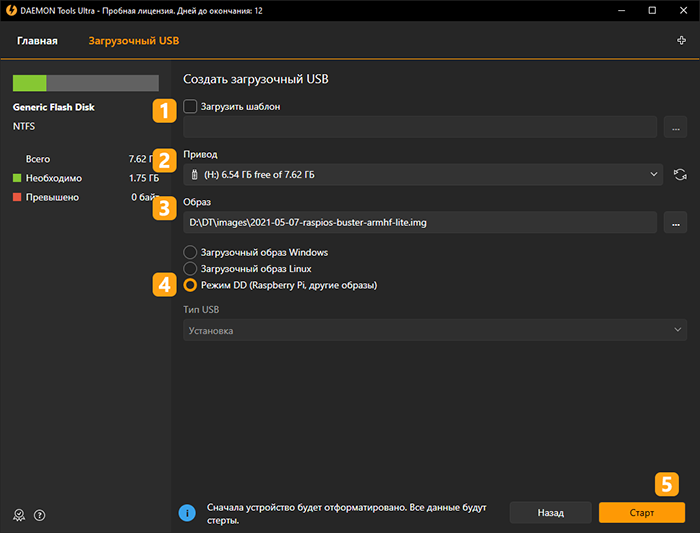
Task: Click the 1.75 ГБ required value
Action: coord(144,178)
